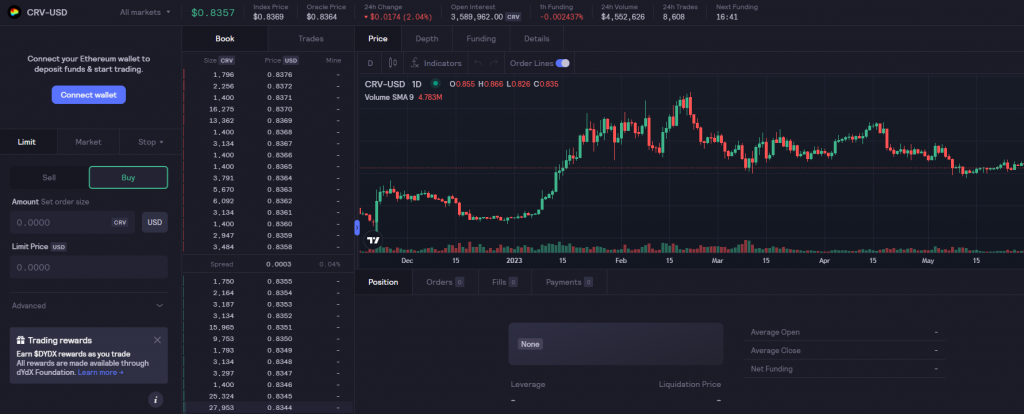This screenshot has height=414, width=1024.
Task: Select the candlestick chart style icon
Action: pos(392,63)
